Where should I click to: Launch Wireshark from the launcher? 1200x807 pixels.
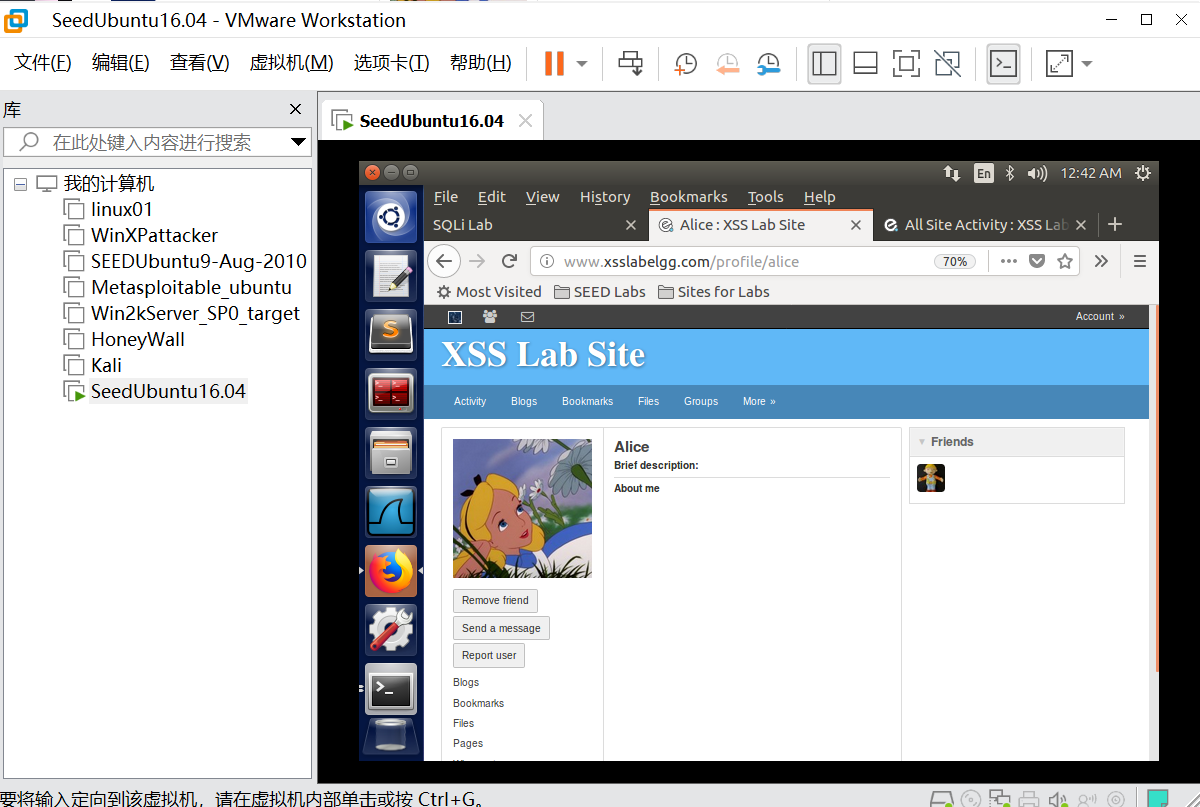pos(390,511)
